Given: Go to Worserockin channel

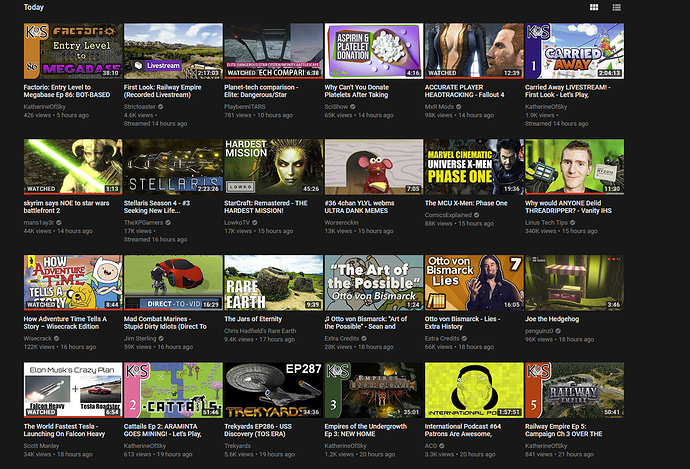Looking at the screenshot, I should pyautogui.click(x=341, y=222).
